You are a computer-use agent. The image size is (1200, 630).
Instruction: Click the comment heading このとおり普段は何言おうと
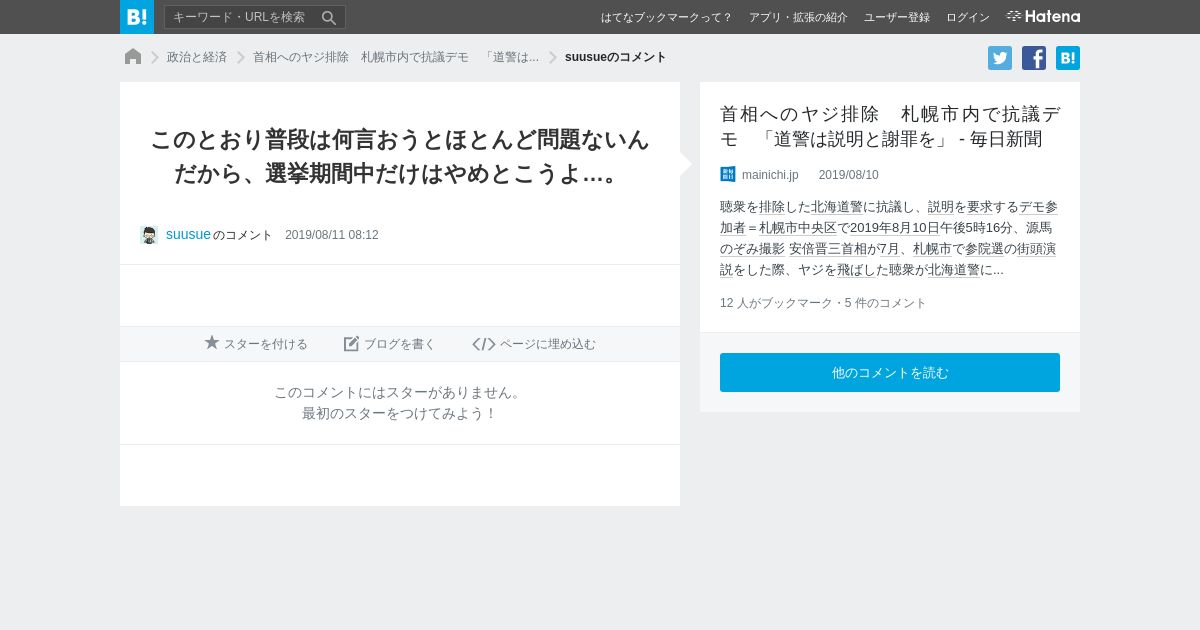(x=400, y=156)
